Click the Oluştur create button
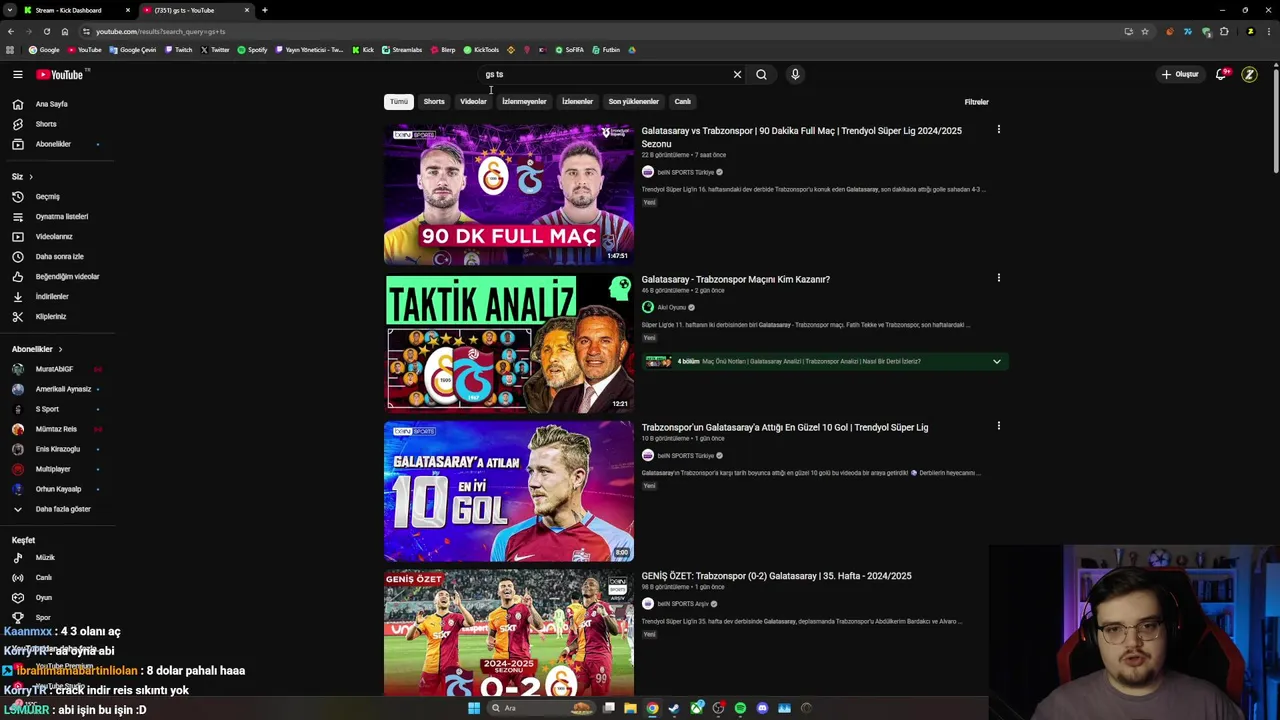The image size is (1280, 720). tap(1180, 74)
